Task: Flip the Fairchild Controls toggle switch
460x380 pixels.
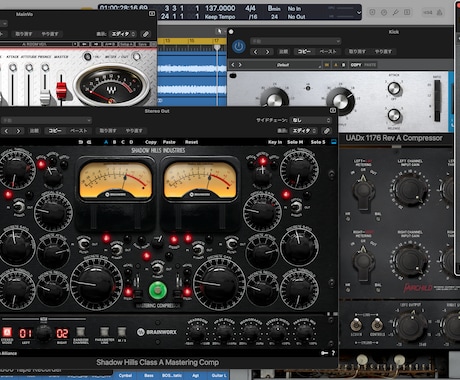Action: click(x=377, y=324)
